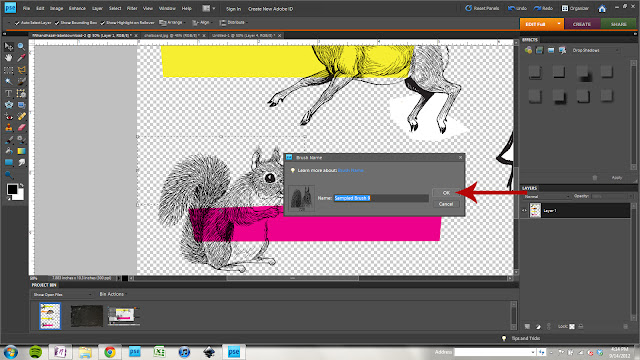This screenshot has height=360, width=640.
Task: Open the Align dropdown
Action: point(202,22)
